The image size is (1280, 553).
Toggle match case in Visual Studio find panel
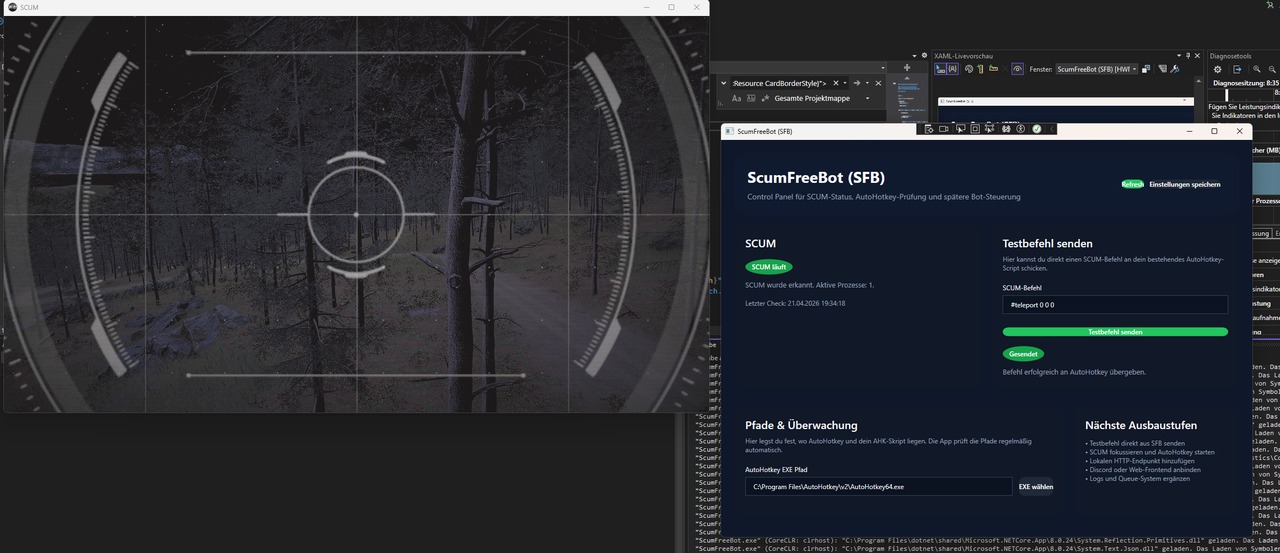pyautogui.click(x=737, y=98)
